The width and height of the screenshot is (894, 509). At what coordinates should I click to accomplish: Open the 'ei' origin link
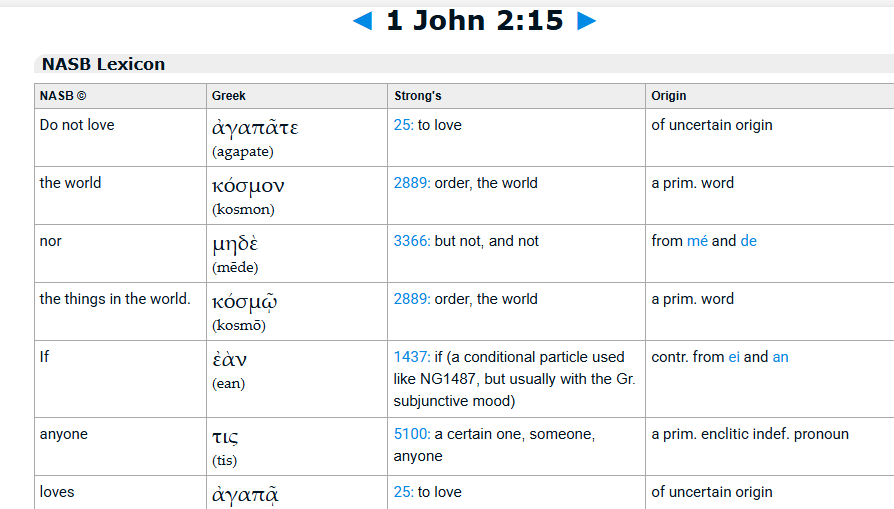734,357
